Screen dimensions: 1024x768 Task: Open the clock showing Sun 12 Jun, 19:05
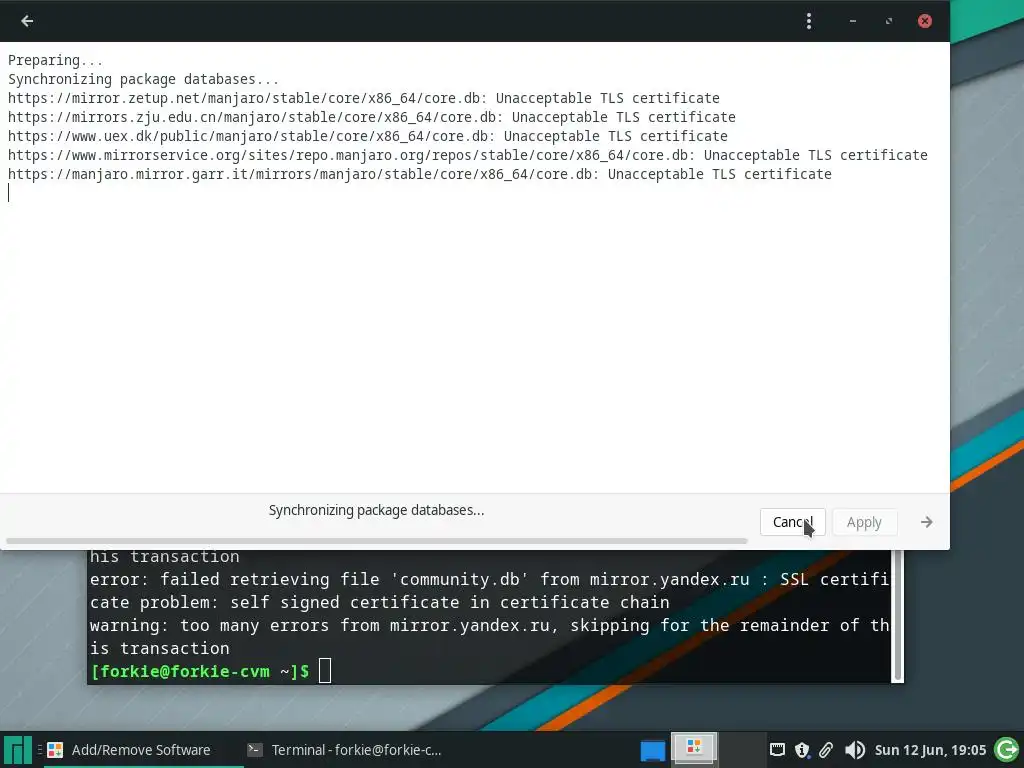pyautogui.click(x=930, y=750)
